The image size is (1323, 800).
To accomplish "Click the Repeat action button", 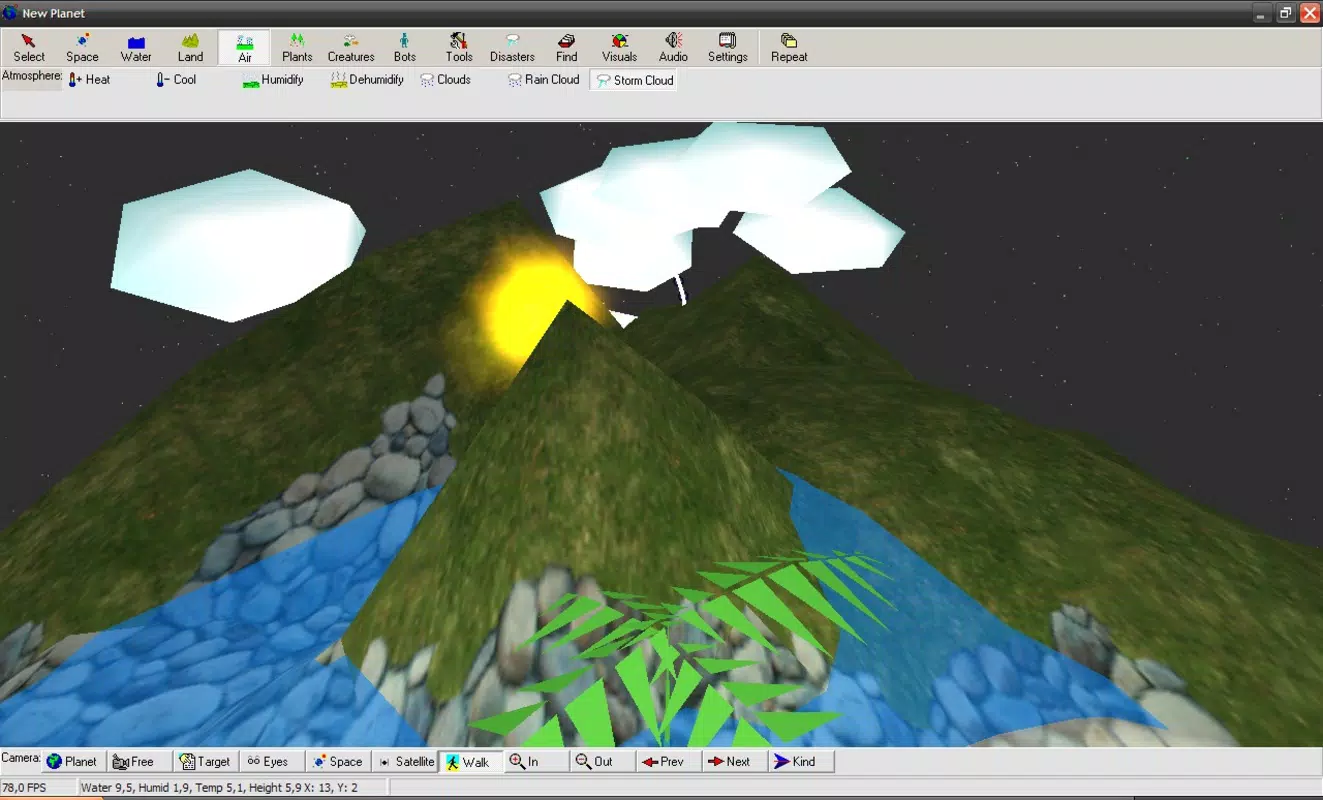I will coord(789,48).
